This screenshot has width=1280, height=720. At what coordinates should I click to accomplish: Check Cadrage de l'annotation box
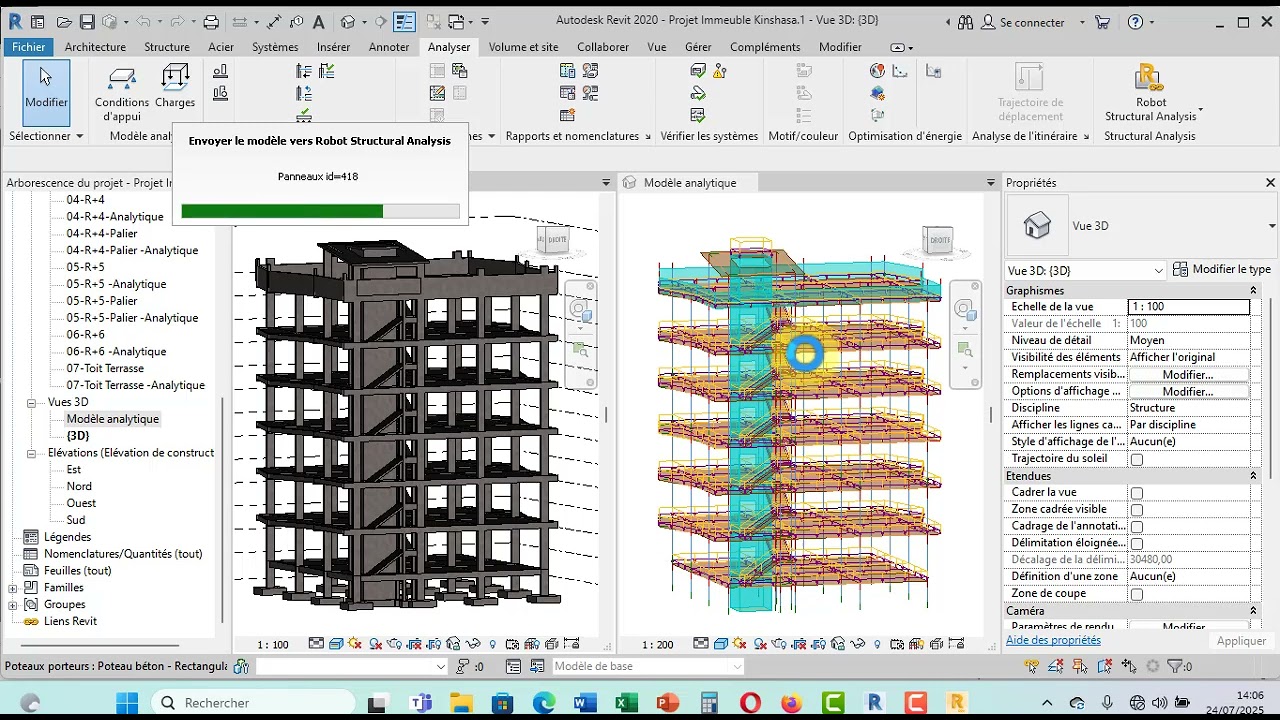point(1136,527)
